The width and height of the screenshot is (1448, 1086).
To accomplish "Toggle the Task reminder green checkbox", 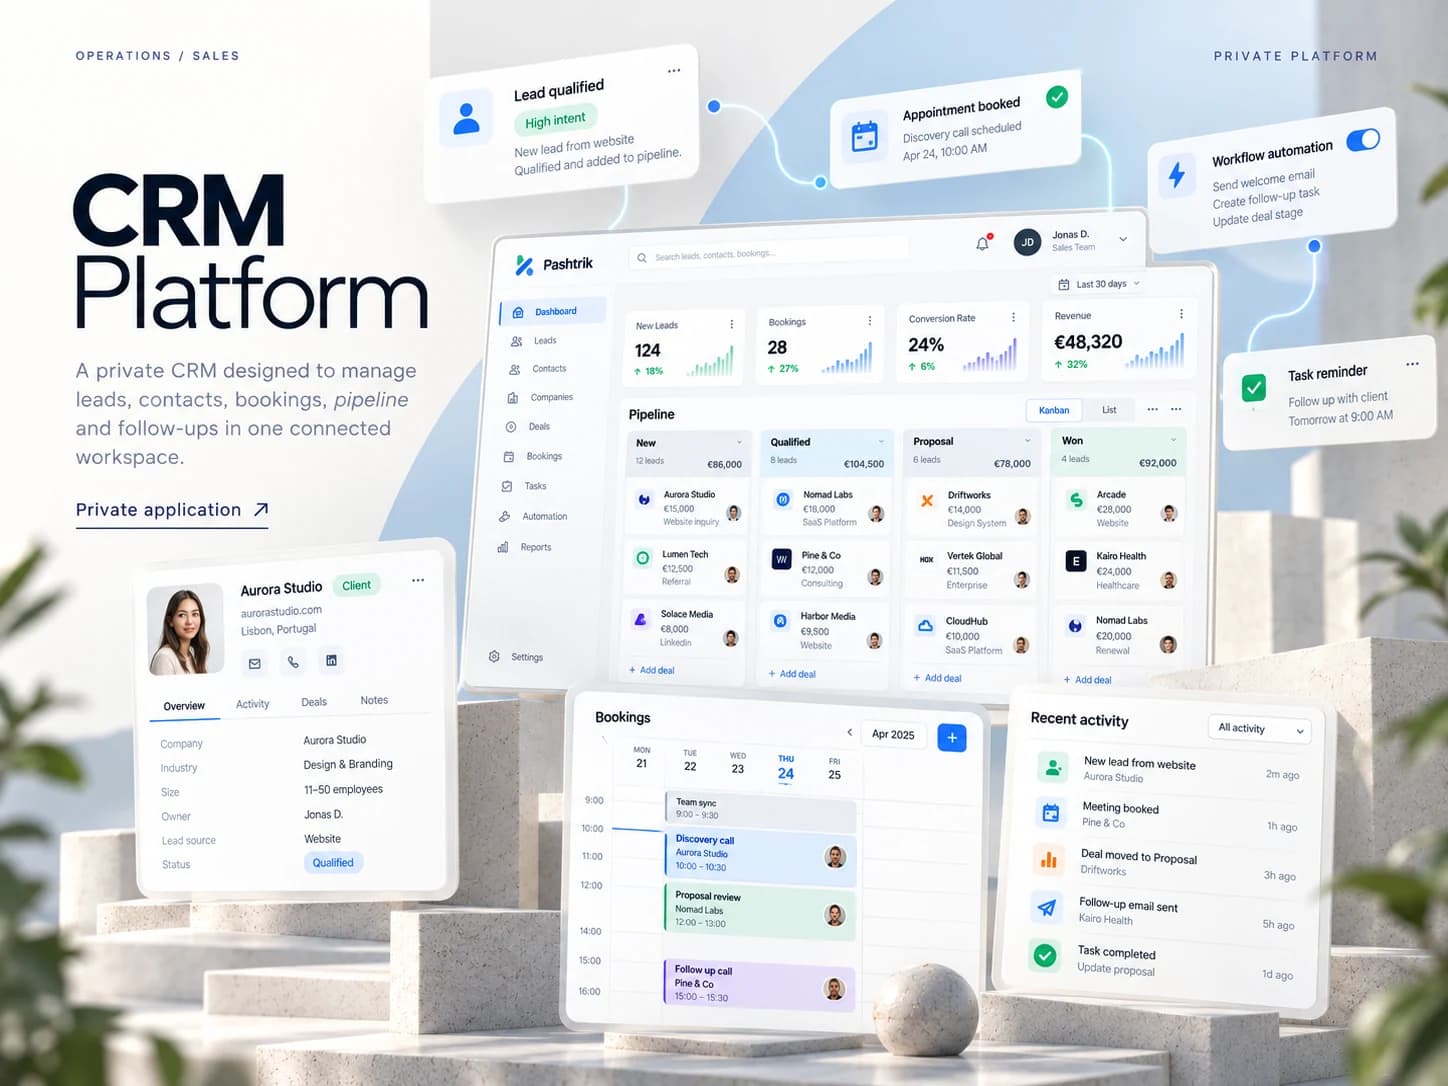I will pos(1254,387).
